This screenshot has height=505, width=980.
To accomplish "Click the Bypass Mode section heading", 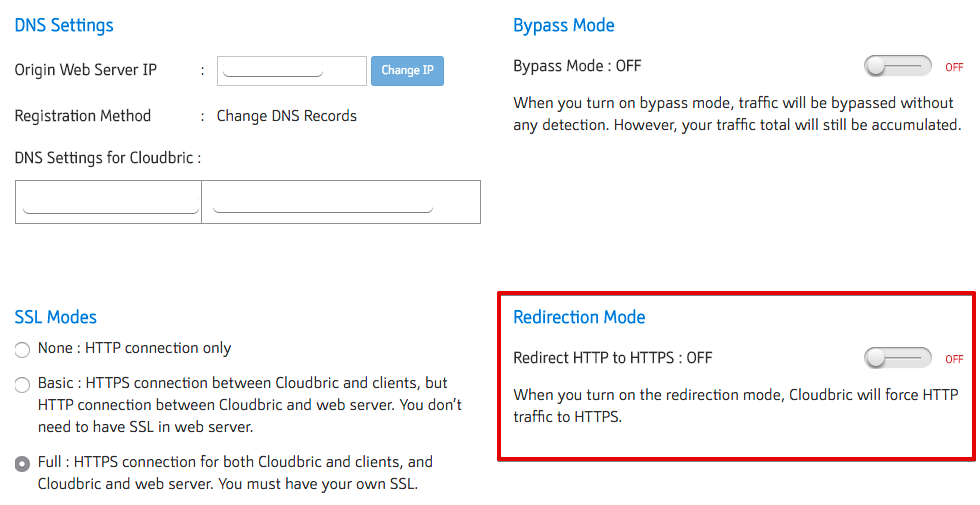I will point(564,26).
